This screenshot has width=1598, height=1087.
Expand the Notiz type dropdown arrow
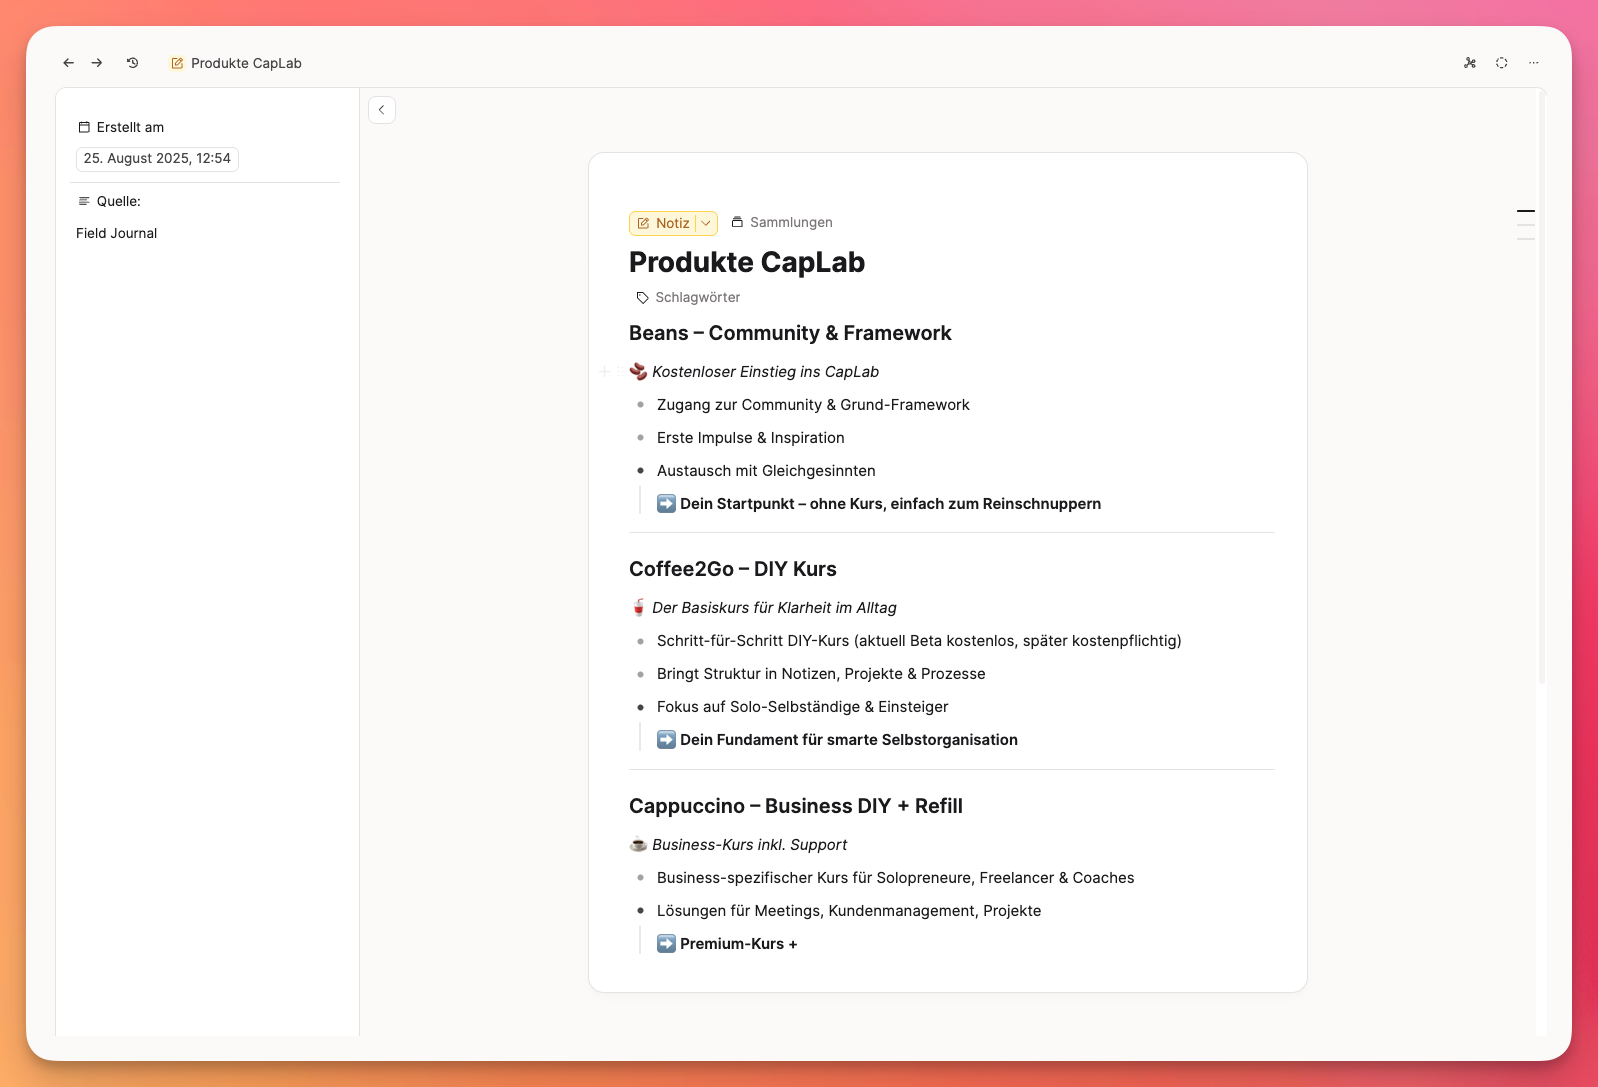[x=706, y=223]
